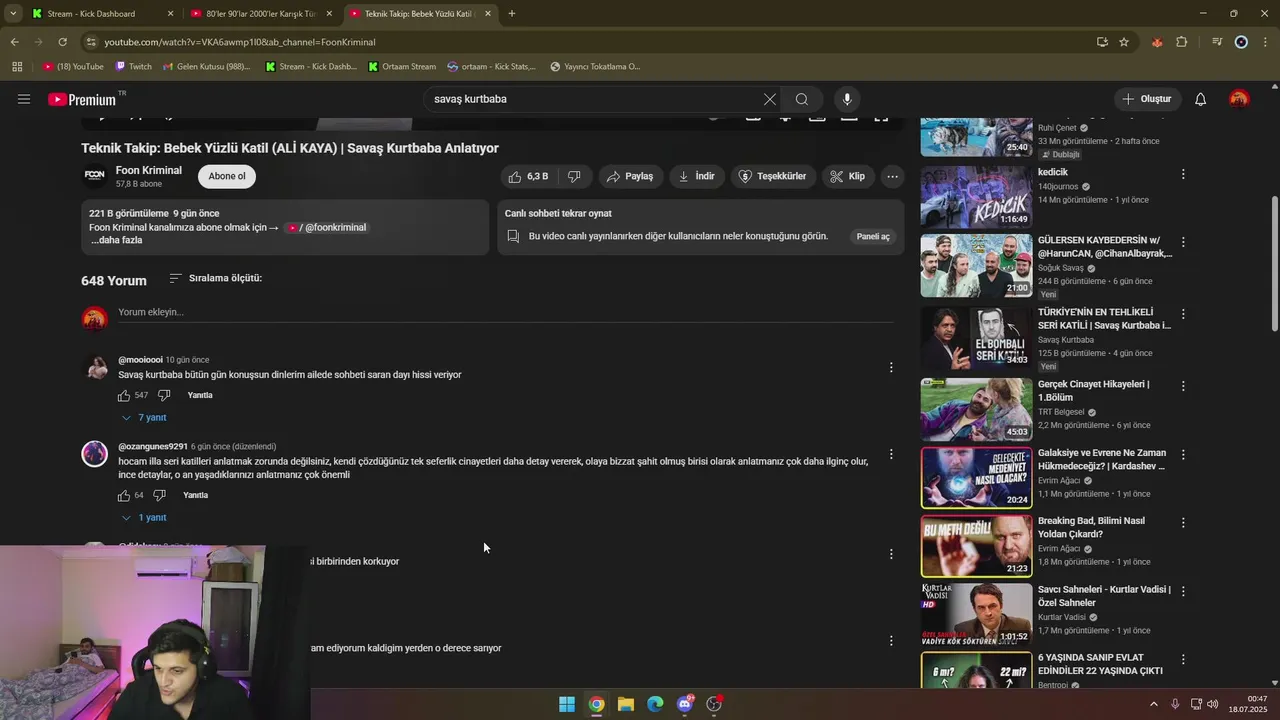Open options menu for @ozangunes9291 comment
1280x720 pixels.
point(891,454)
